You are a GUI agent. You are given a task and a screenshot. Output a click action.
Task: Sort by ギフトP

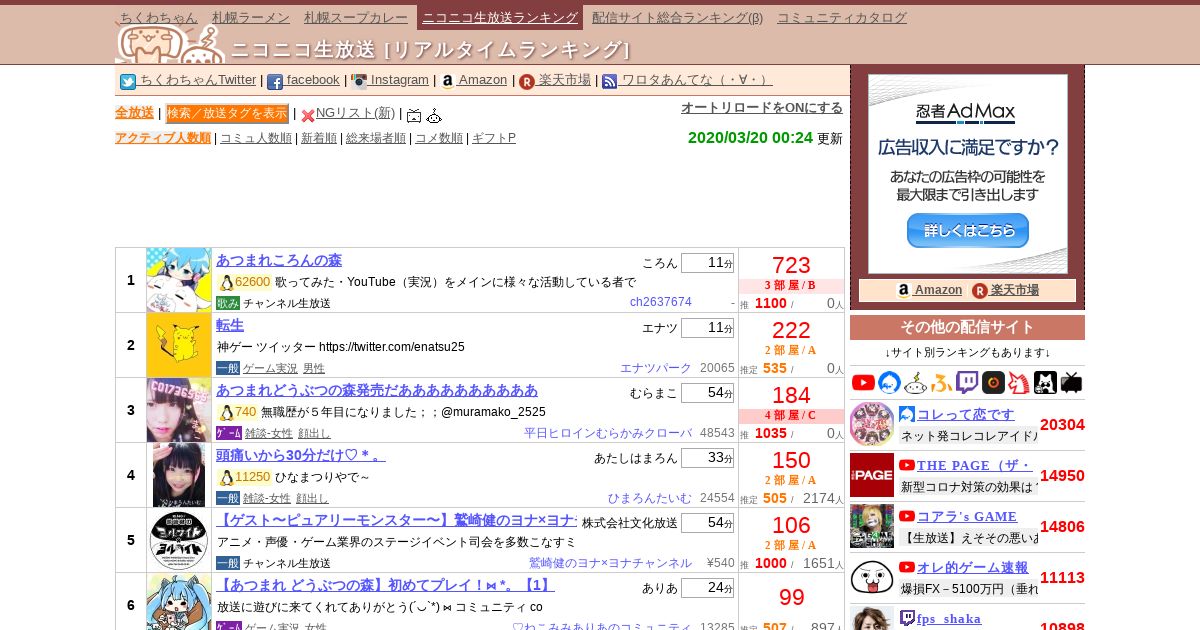[x=494, y=138]
